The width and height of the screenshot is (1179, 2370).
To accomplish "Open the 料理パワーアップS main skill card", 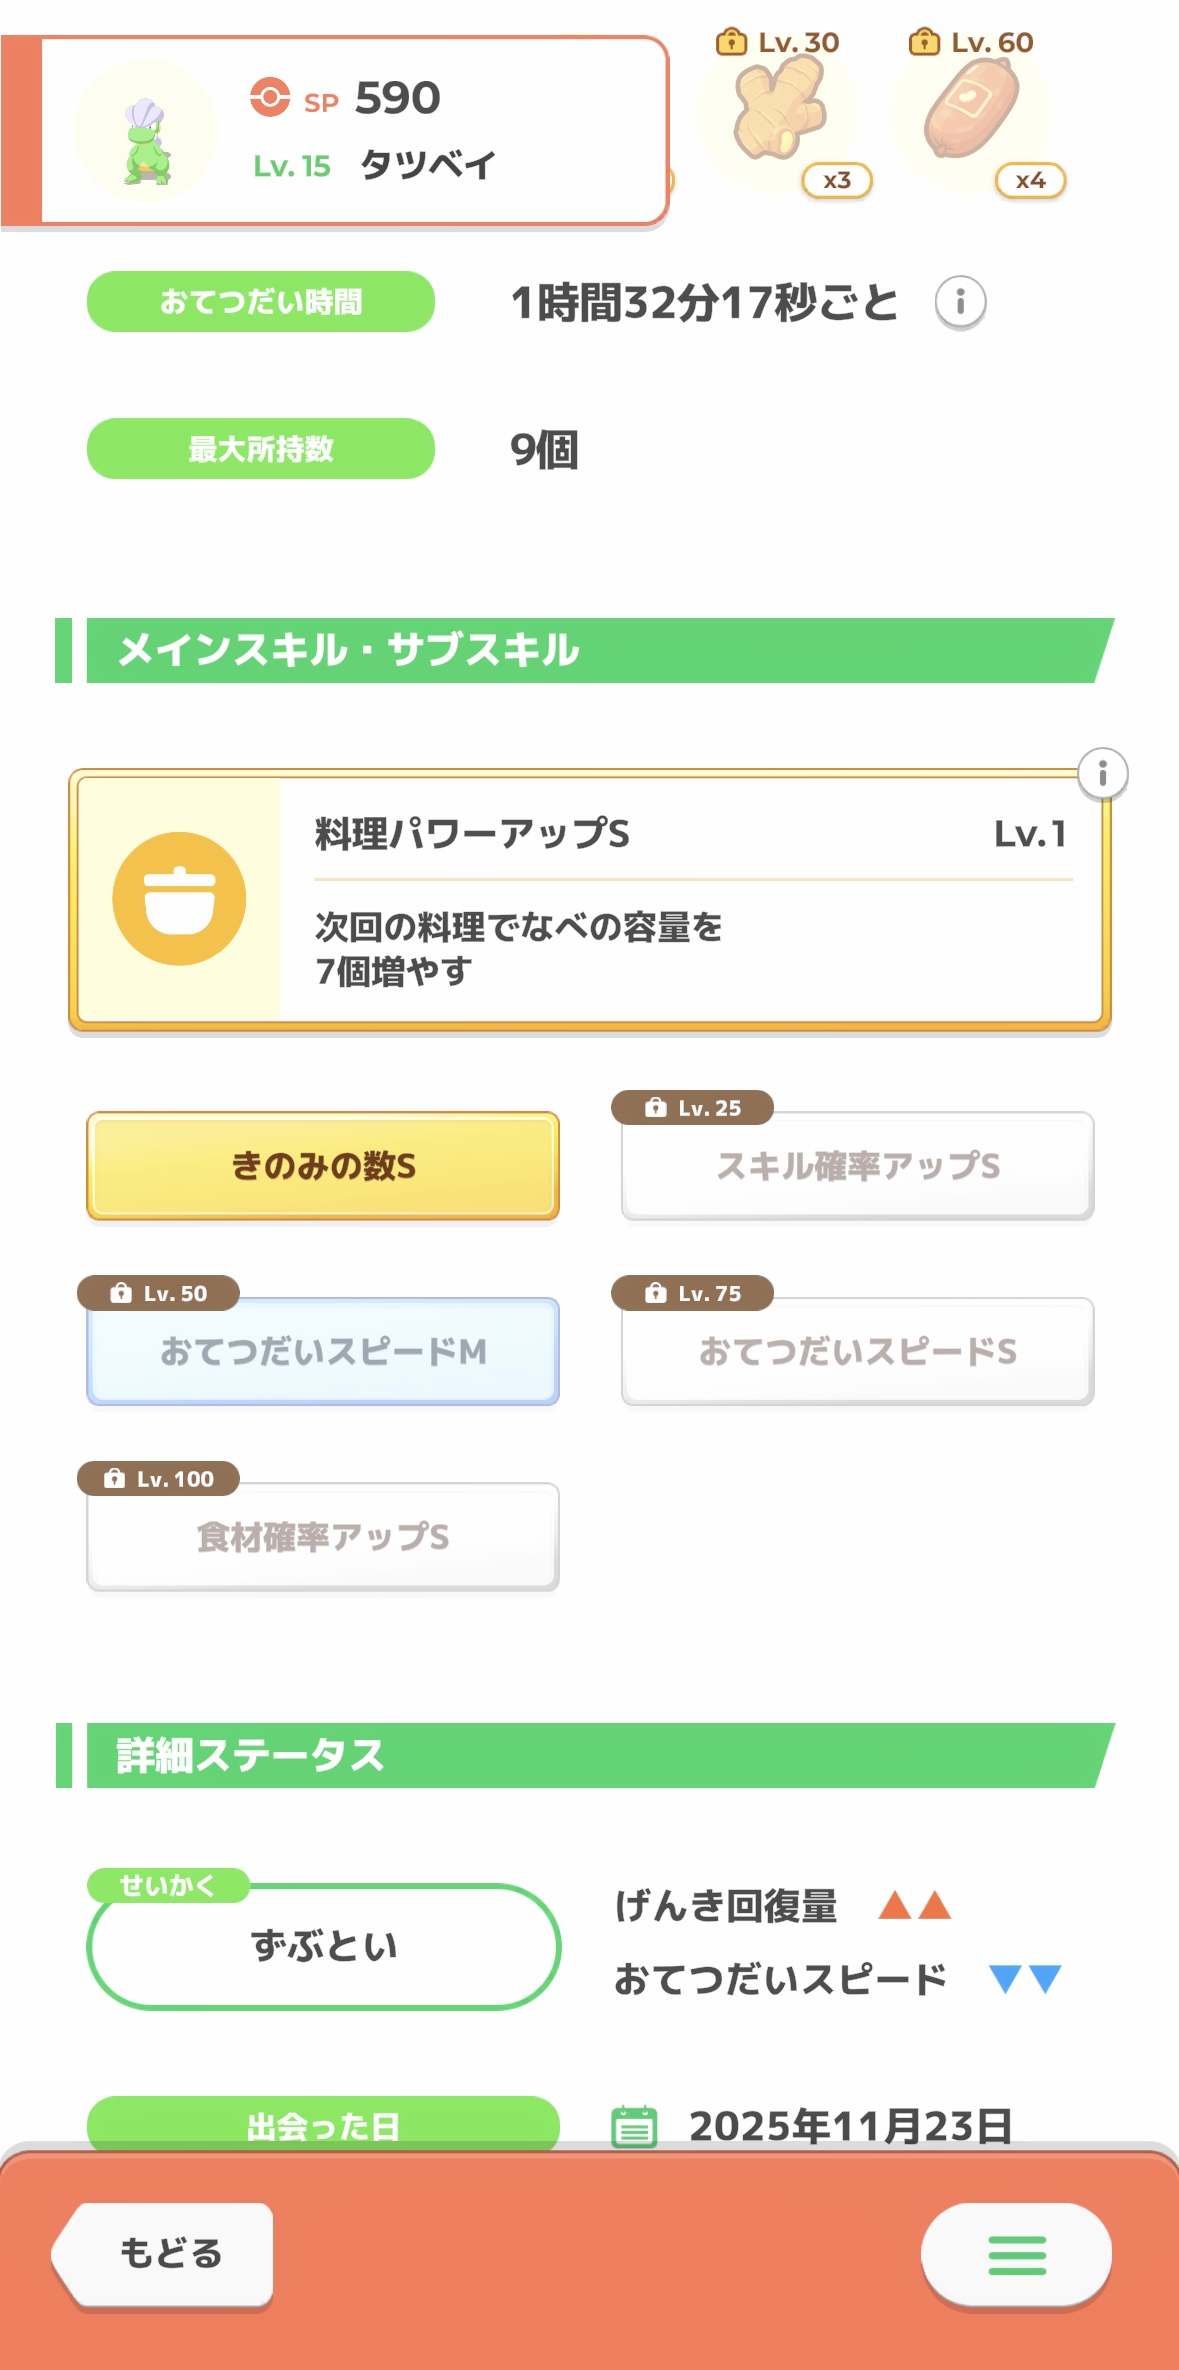I will tap(590, 900).
